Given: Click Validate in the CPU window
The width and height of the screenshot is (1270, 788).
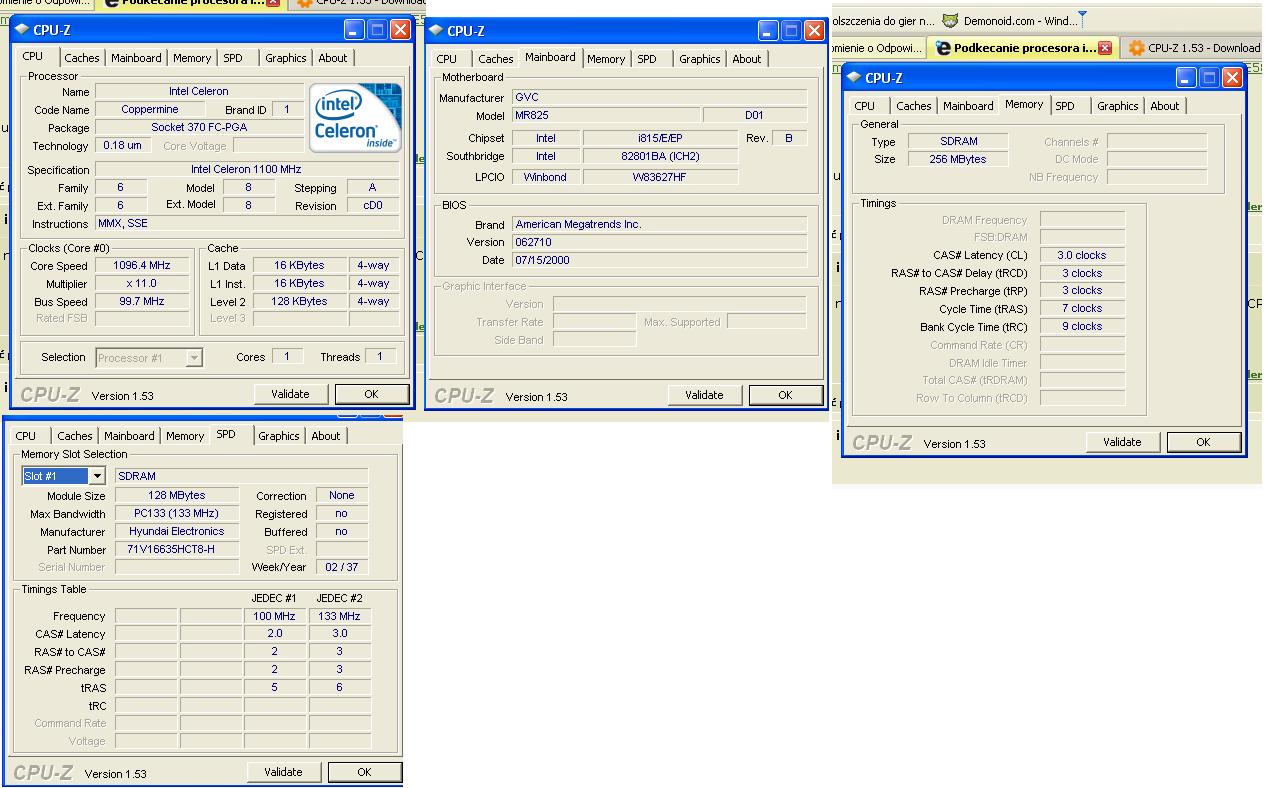Looking at the screenshot, I should click(x=291, y=394).
